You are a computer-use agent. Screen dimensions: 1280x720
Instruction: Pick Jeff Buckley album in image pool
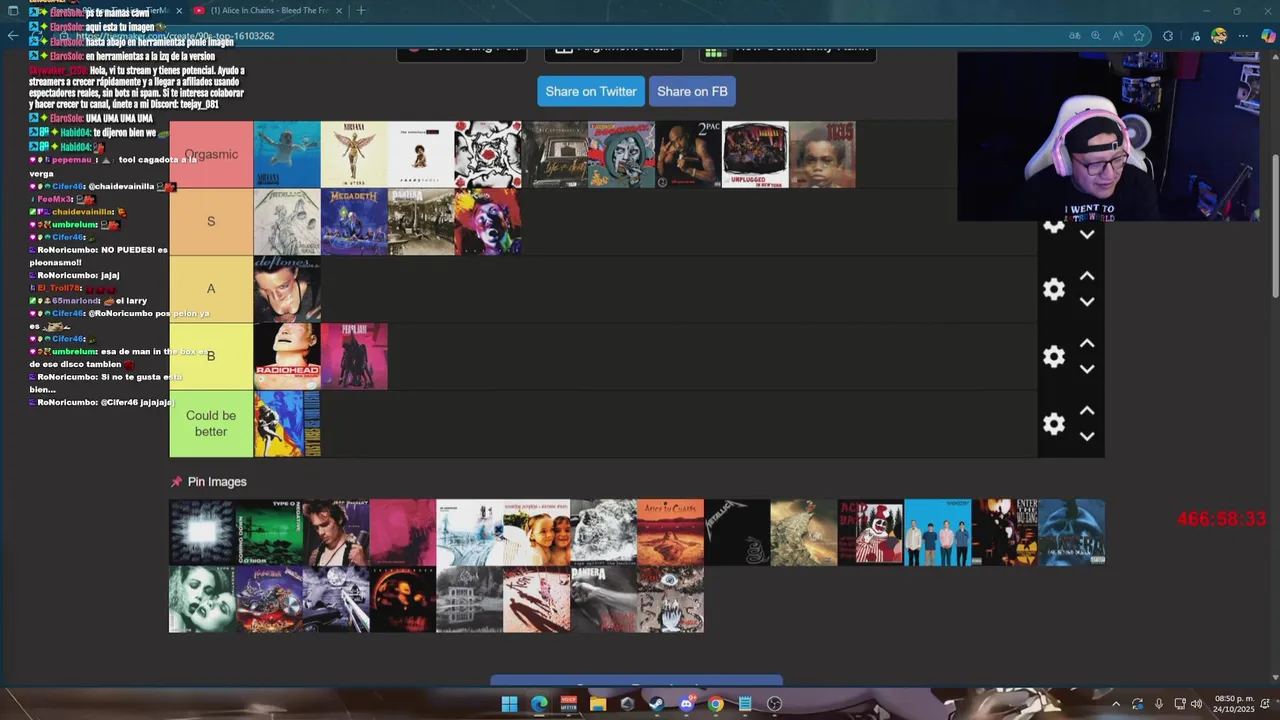point(336,533)
